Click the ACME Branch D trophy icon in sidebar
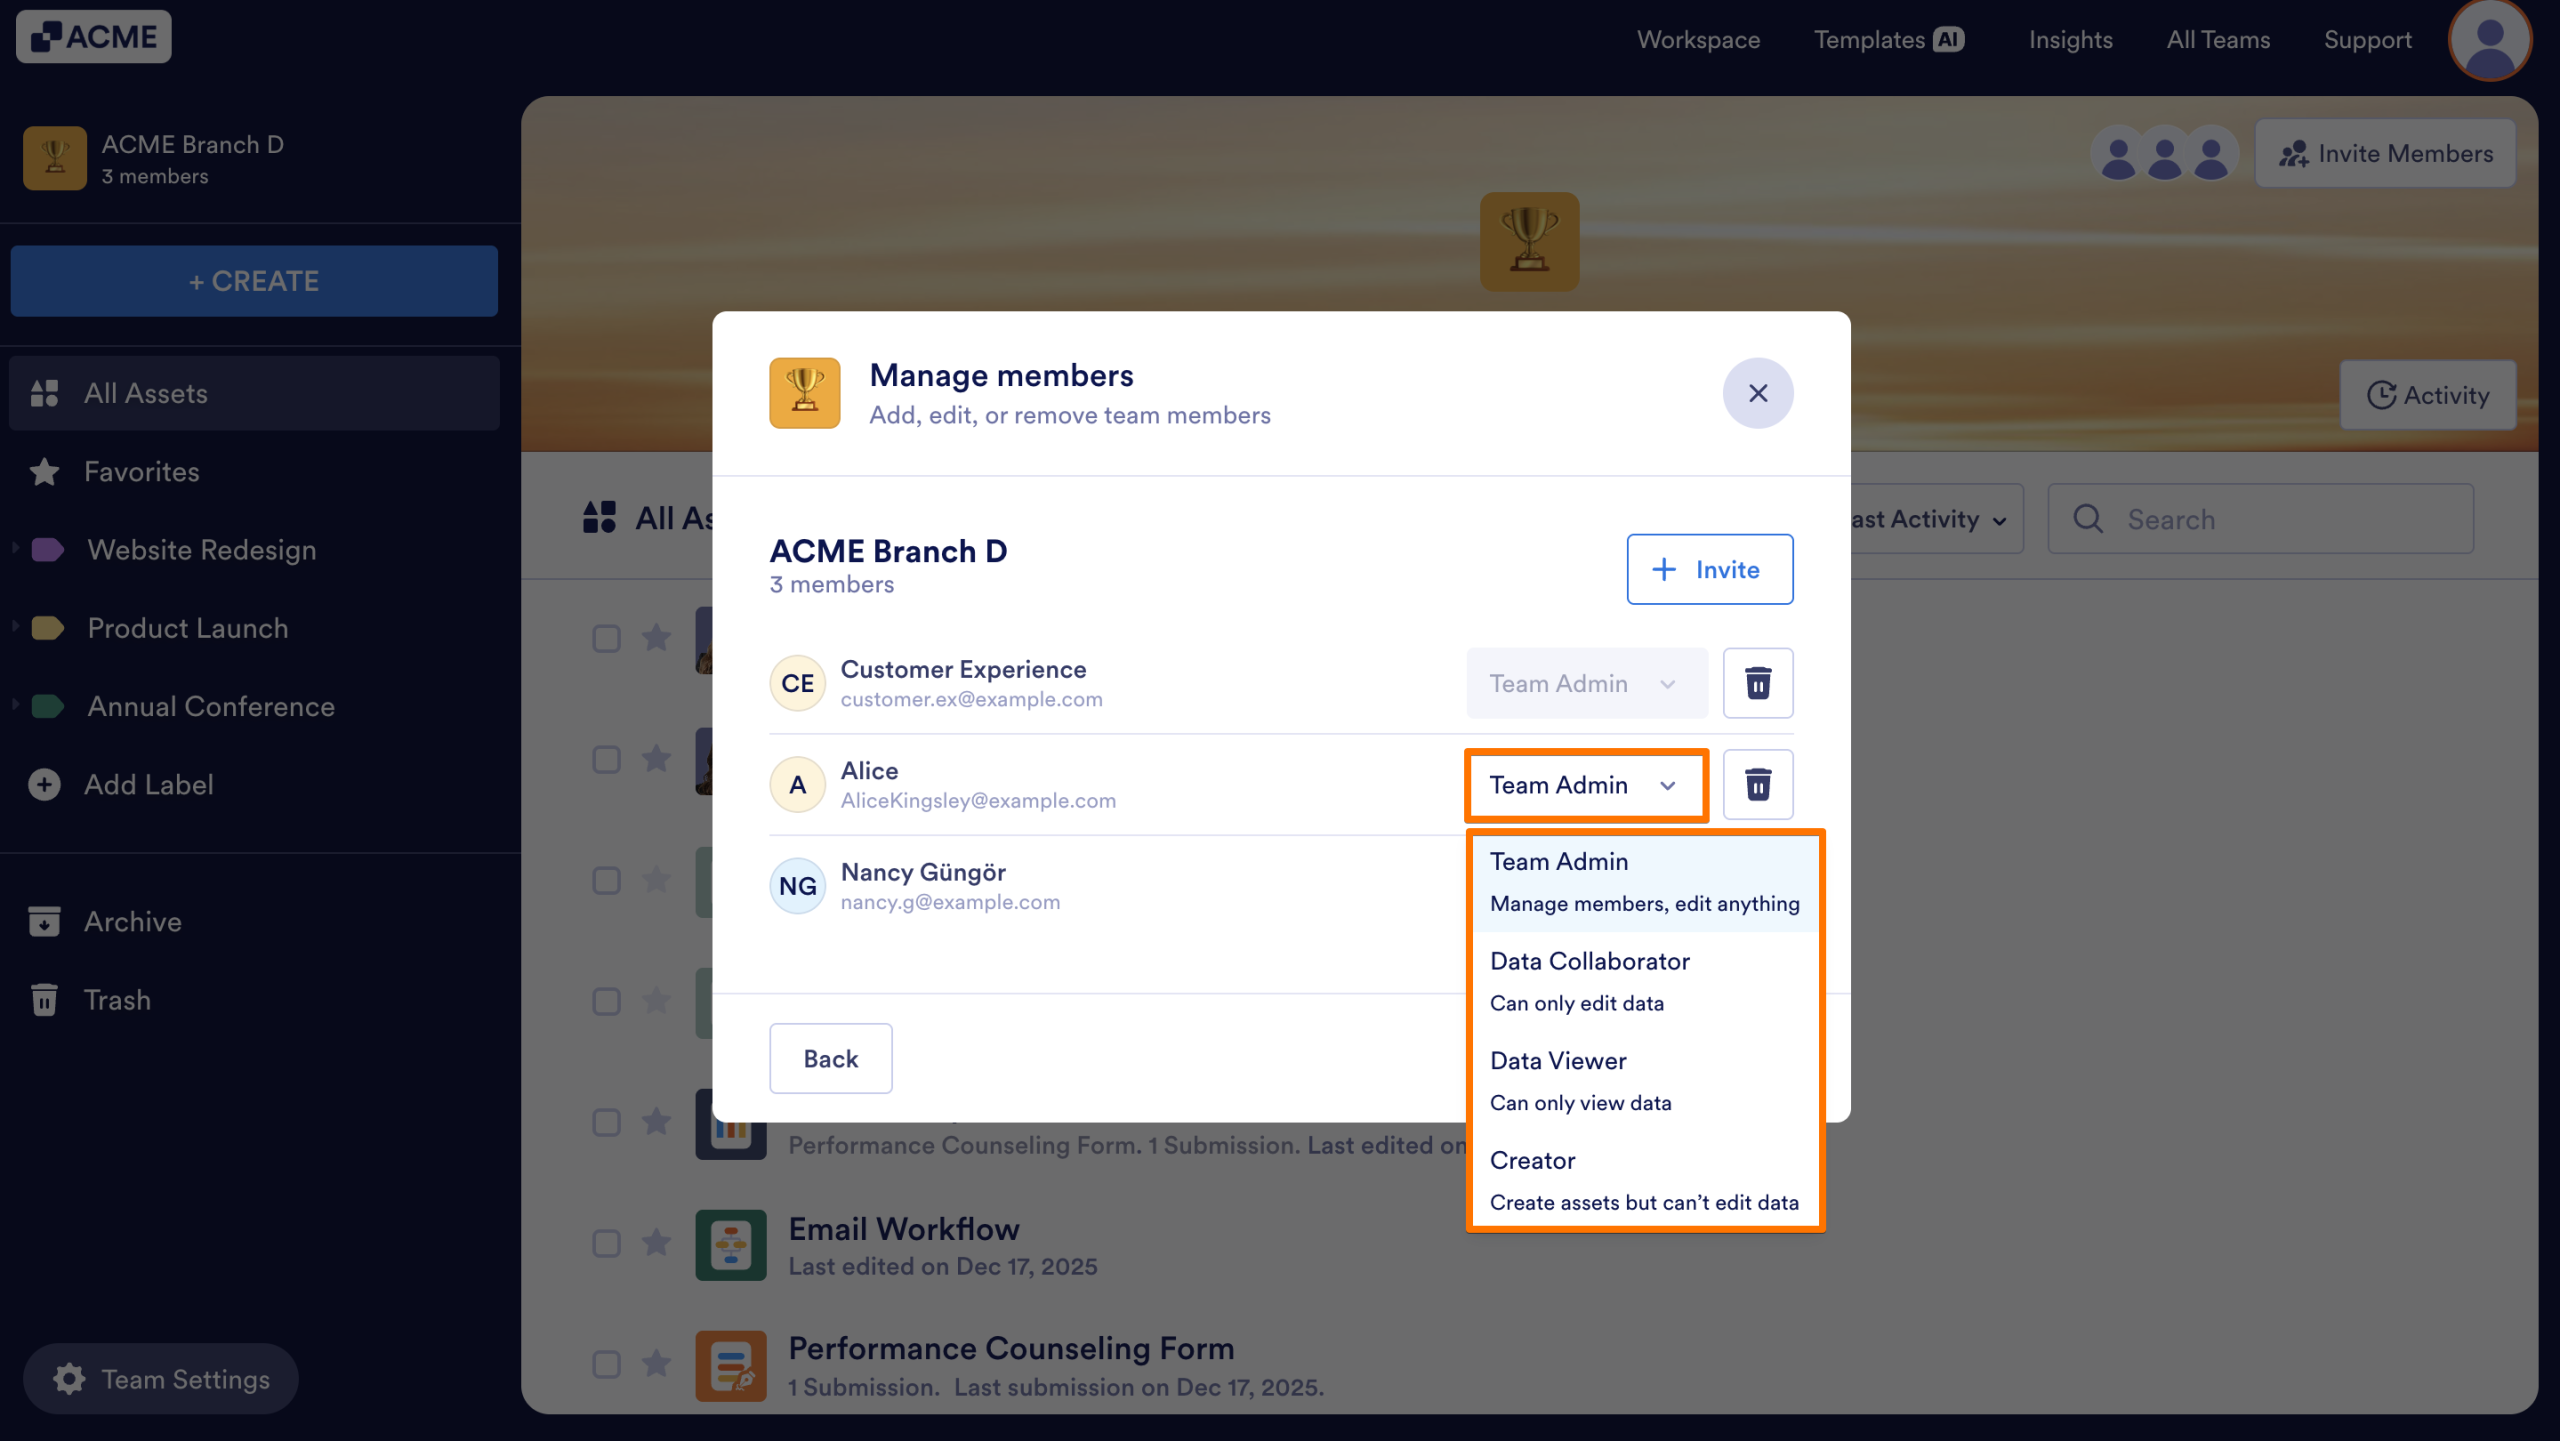Viewport: 2560px width, 1441px height. click(55, 158)
